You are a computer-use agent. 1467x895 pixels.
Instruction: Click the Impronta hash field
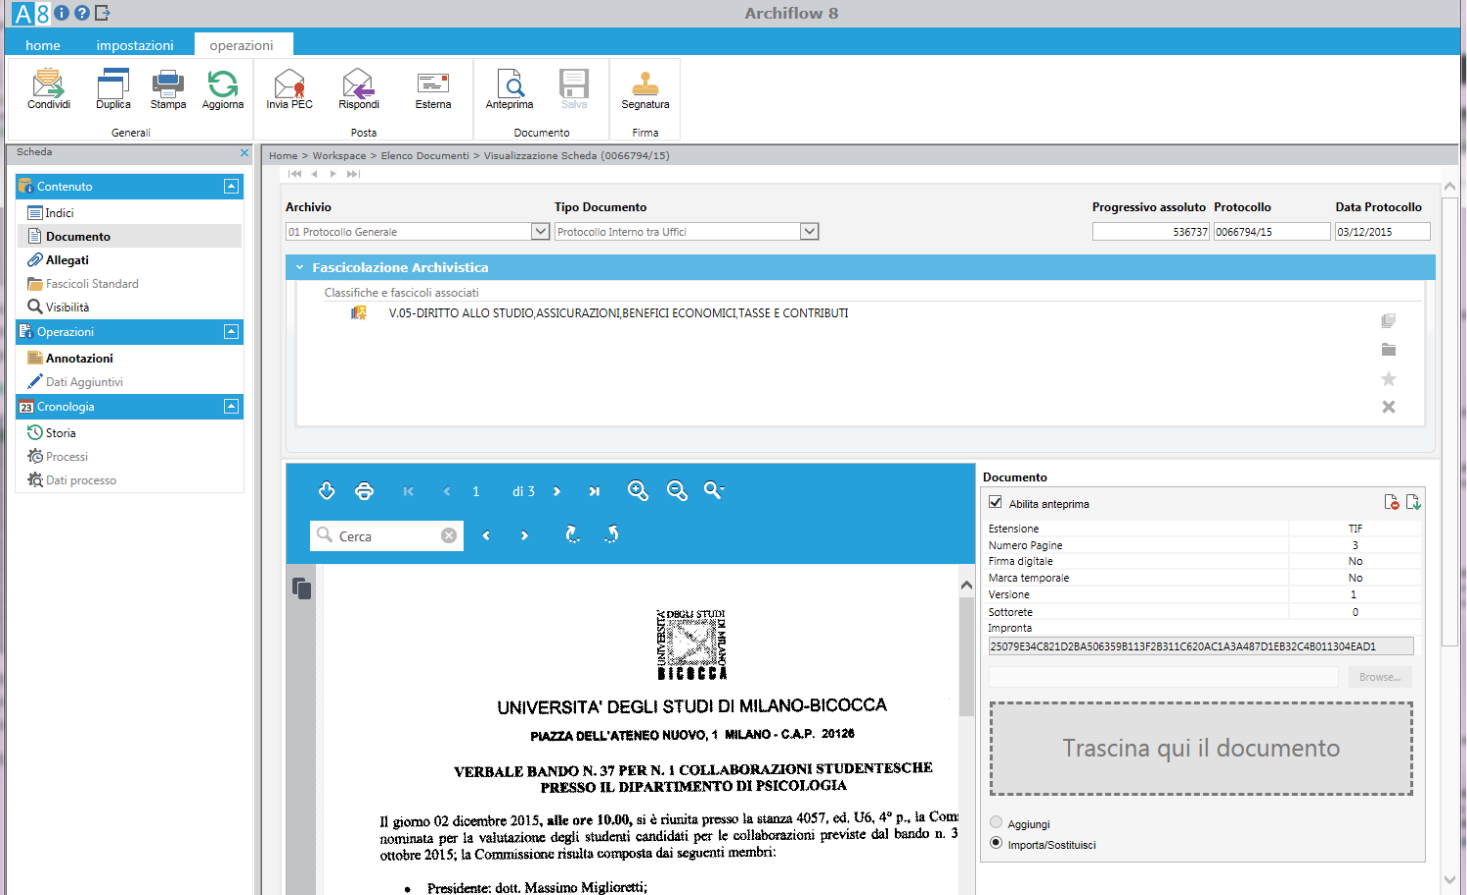click(1201, 646)
